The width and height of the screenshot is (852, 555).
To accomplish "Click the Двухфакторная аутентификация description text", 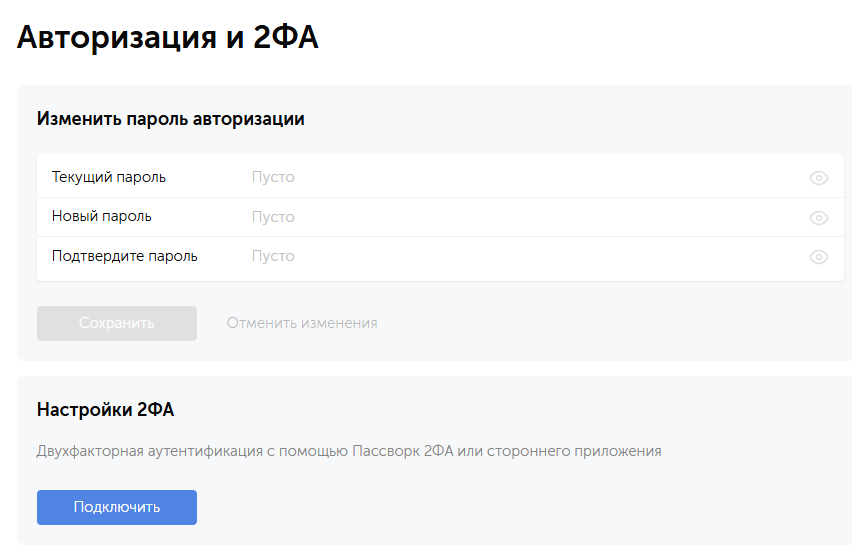I will pos(349,451).
